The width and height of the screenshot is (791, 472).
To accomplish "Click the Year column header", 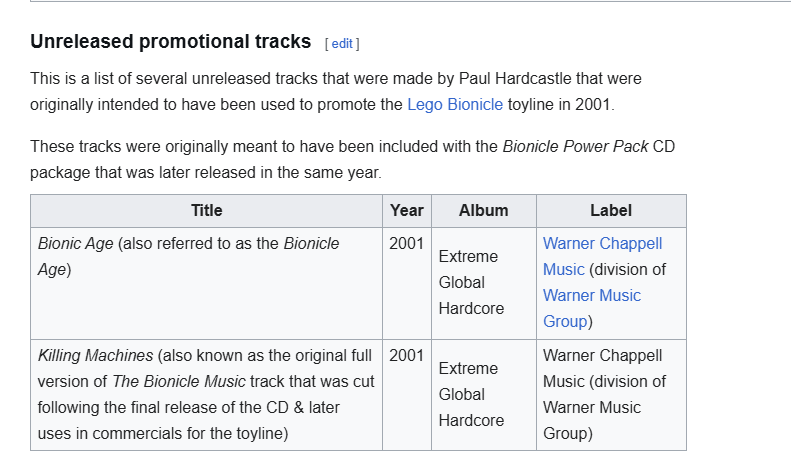I will click(x=407, y=210).
